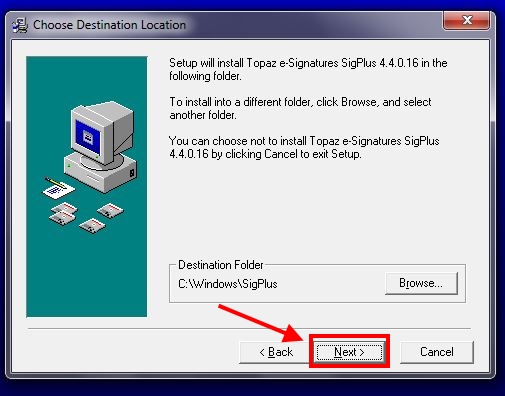Screen dimensions: 505x396
Task: Click the Choose Destination Location title text
Action: click(109, 25)
